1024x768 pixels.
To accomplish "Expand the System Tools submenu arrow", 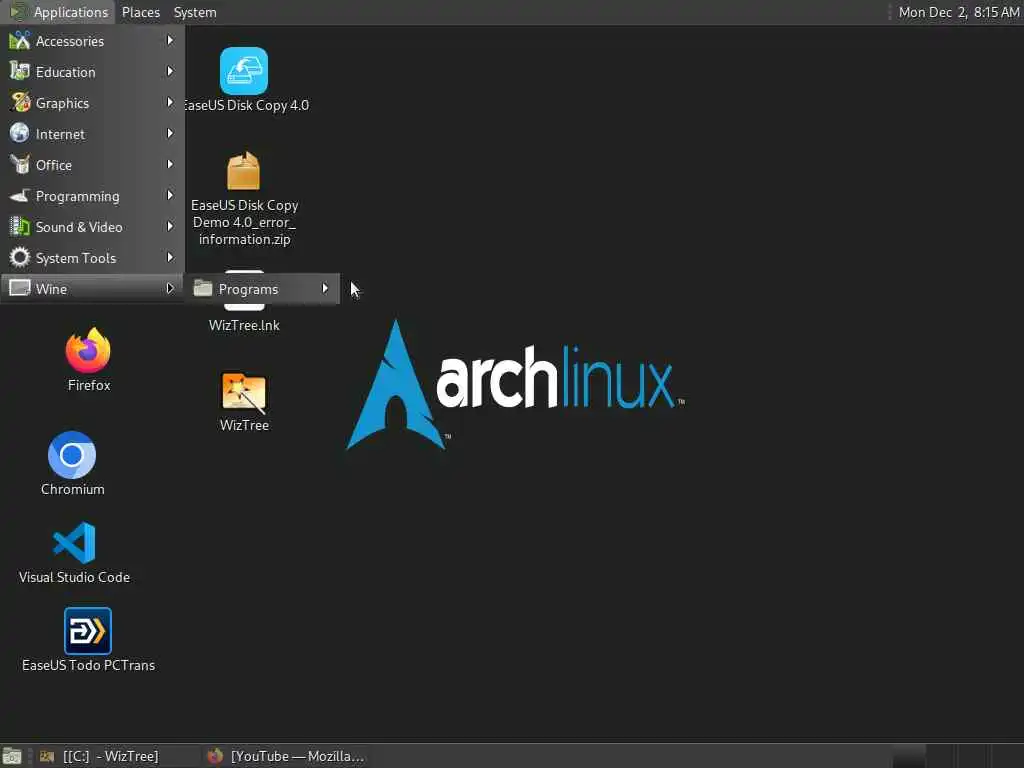I will 170,257.
